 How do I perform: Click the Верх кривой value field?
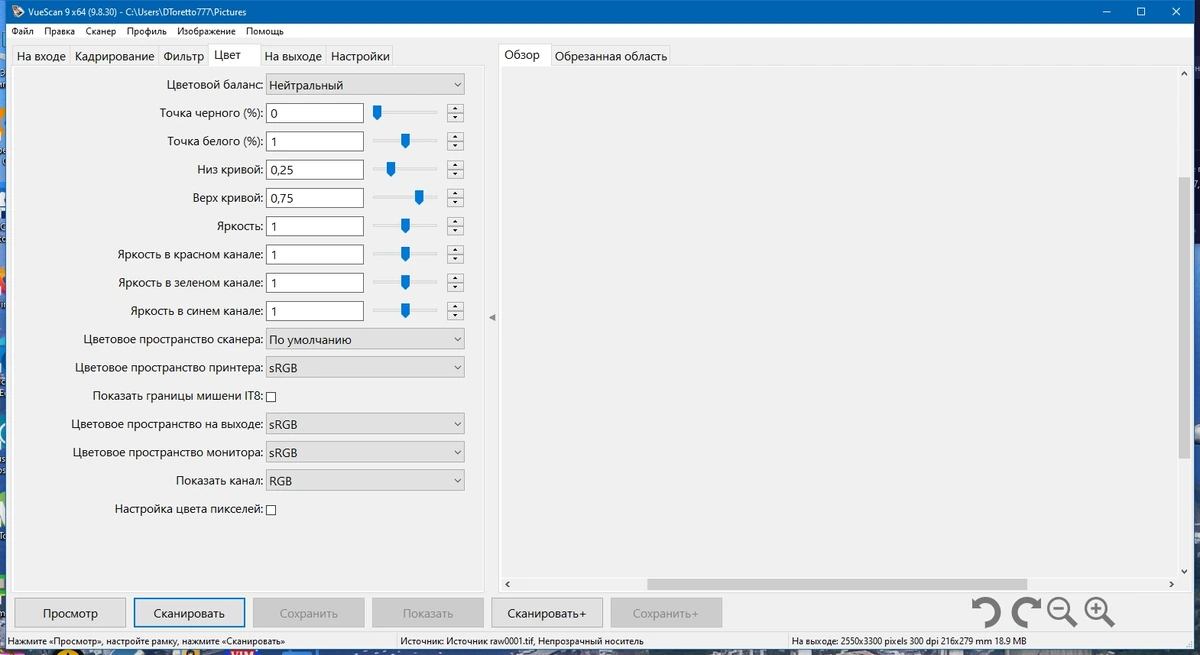pyautogui.click(x=315, y=198)
